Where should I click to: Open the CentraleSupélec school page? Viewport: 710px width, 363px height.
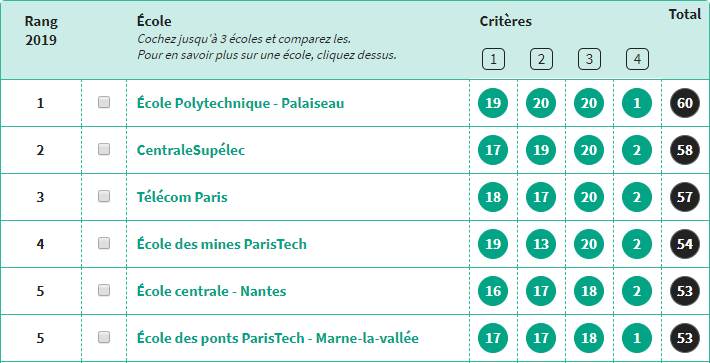click(x=191, y=150)
